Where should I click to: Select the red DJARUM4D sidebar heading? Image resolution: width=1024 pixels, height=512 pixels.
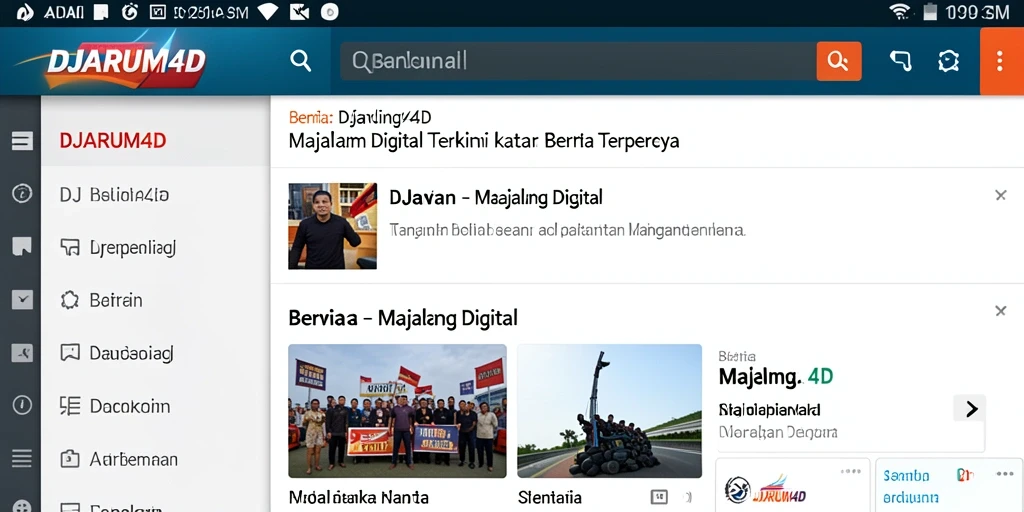point(112,140)
